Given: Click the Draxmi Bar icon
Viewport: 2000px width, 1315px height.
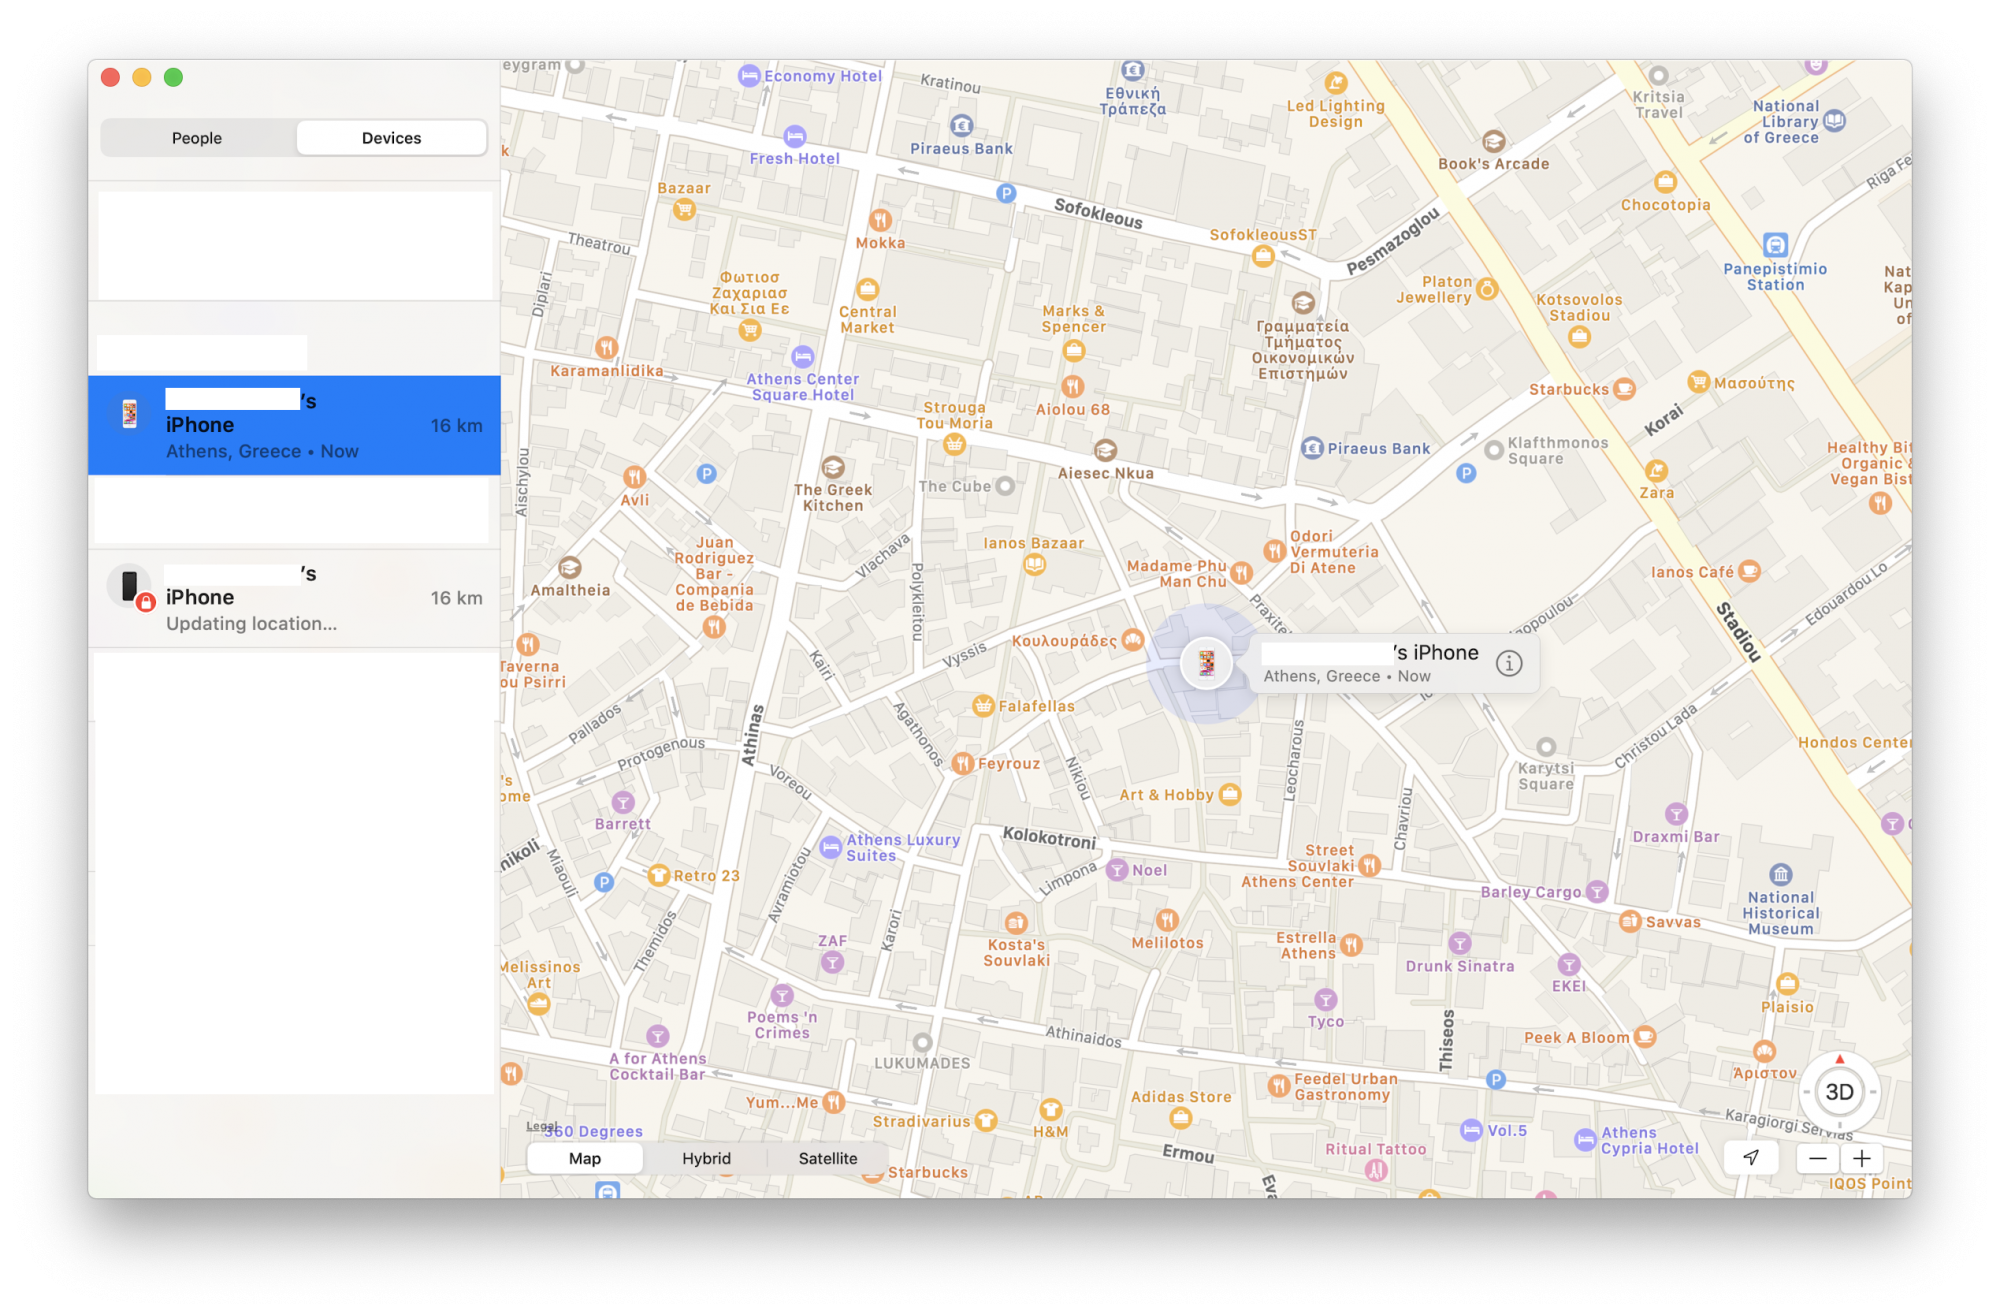Looking at the screenshot, I should coord(1676,814).
